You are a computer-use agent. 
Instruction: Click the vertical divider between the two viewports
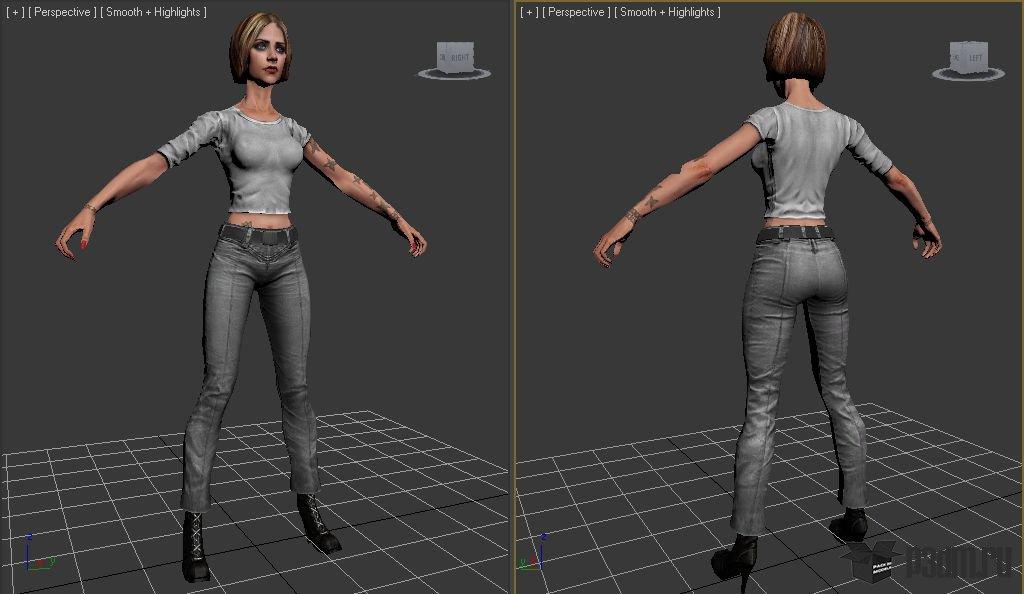pyautogui.click(x=513, y=300)
